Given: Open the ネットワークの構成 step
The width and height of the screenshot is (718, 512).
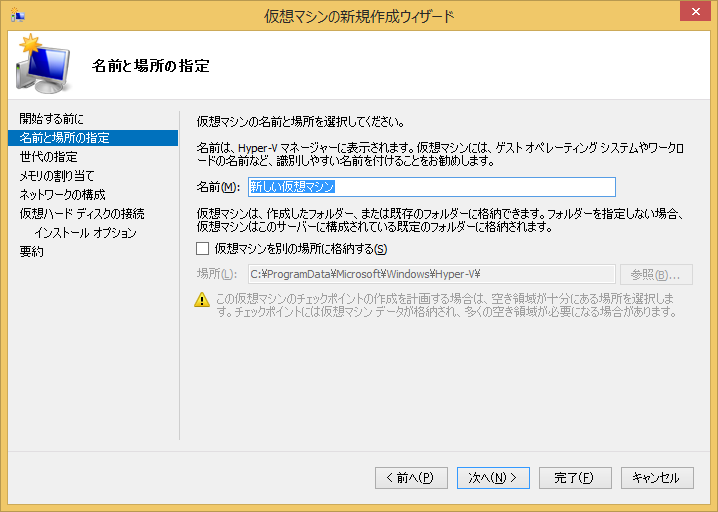Looking at the screenshot, I should [62, 194].
